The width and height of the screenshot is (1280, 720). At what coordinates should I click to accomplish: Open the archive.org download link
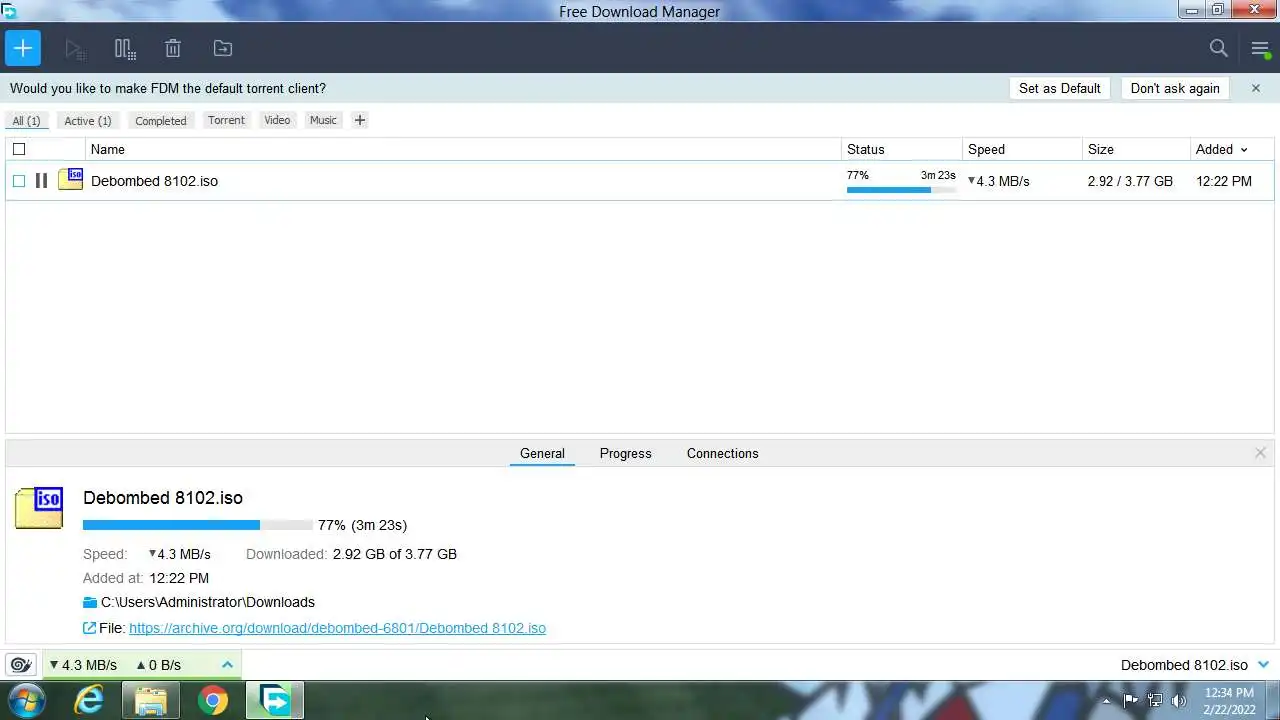click(337, 628)
